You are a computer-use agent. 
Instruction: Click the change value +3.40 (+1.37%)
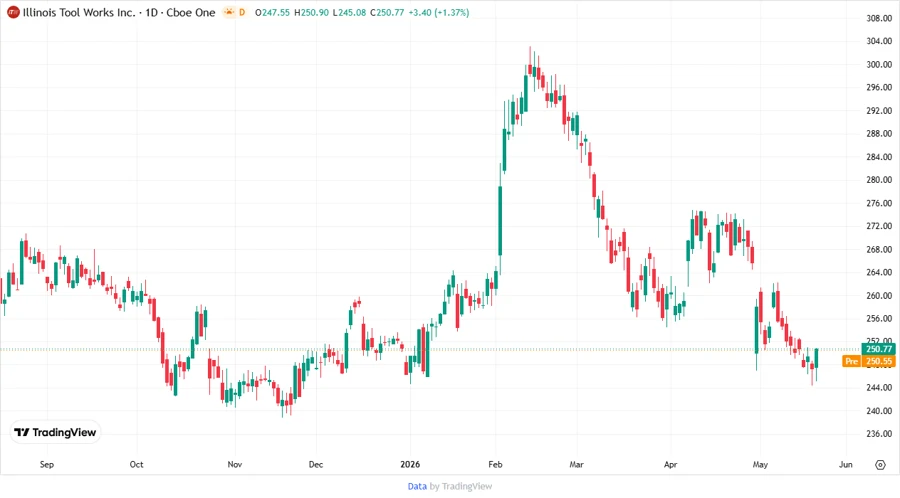[439, 12]
